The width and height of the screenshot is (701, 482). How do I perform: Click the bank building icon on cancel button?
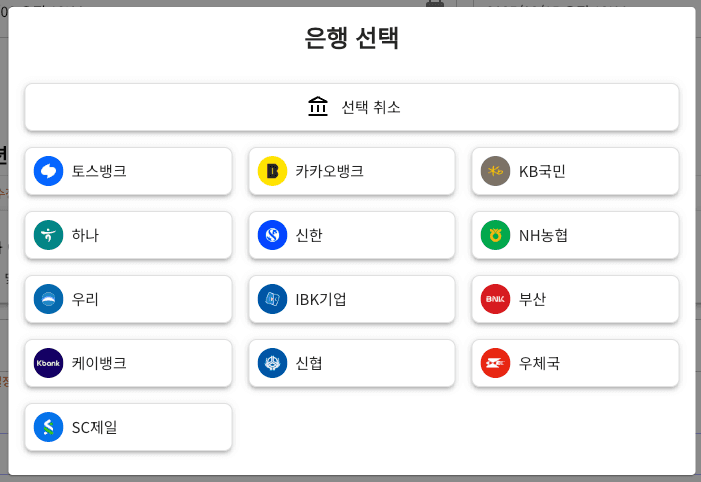[318, 106]
